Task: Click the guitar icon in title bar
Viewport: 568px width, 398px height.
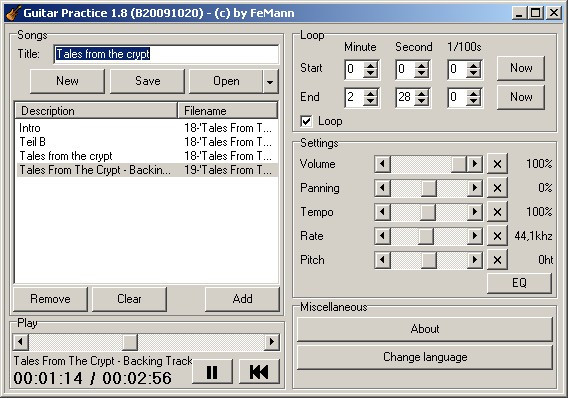Action: coord(13,13)
